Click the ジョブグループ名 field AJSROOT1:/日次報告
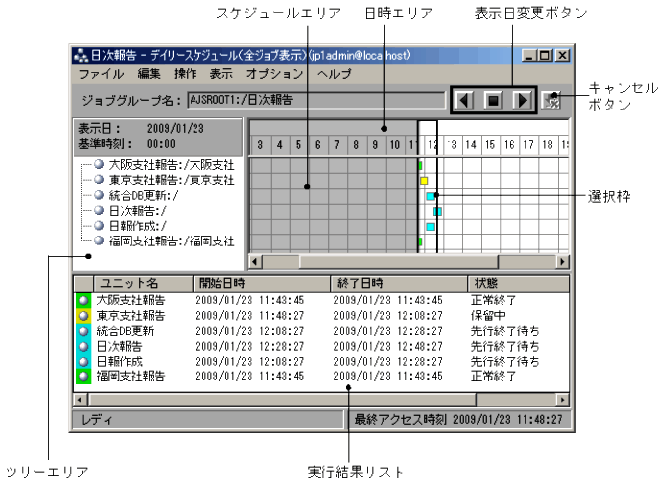 pyautogui.click(x=316, y=100)
